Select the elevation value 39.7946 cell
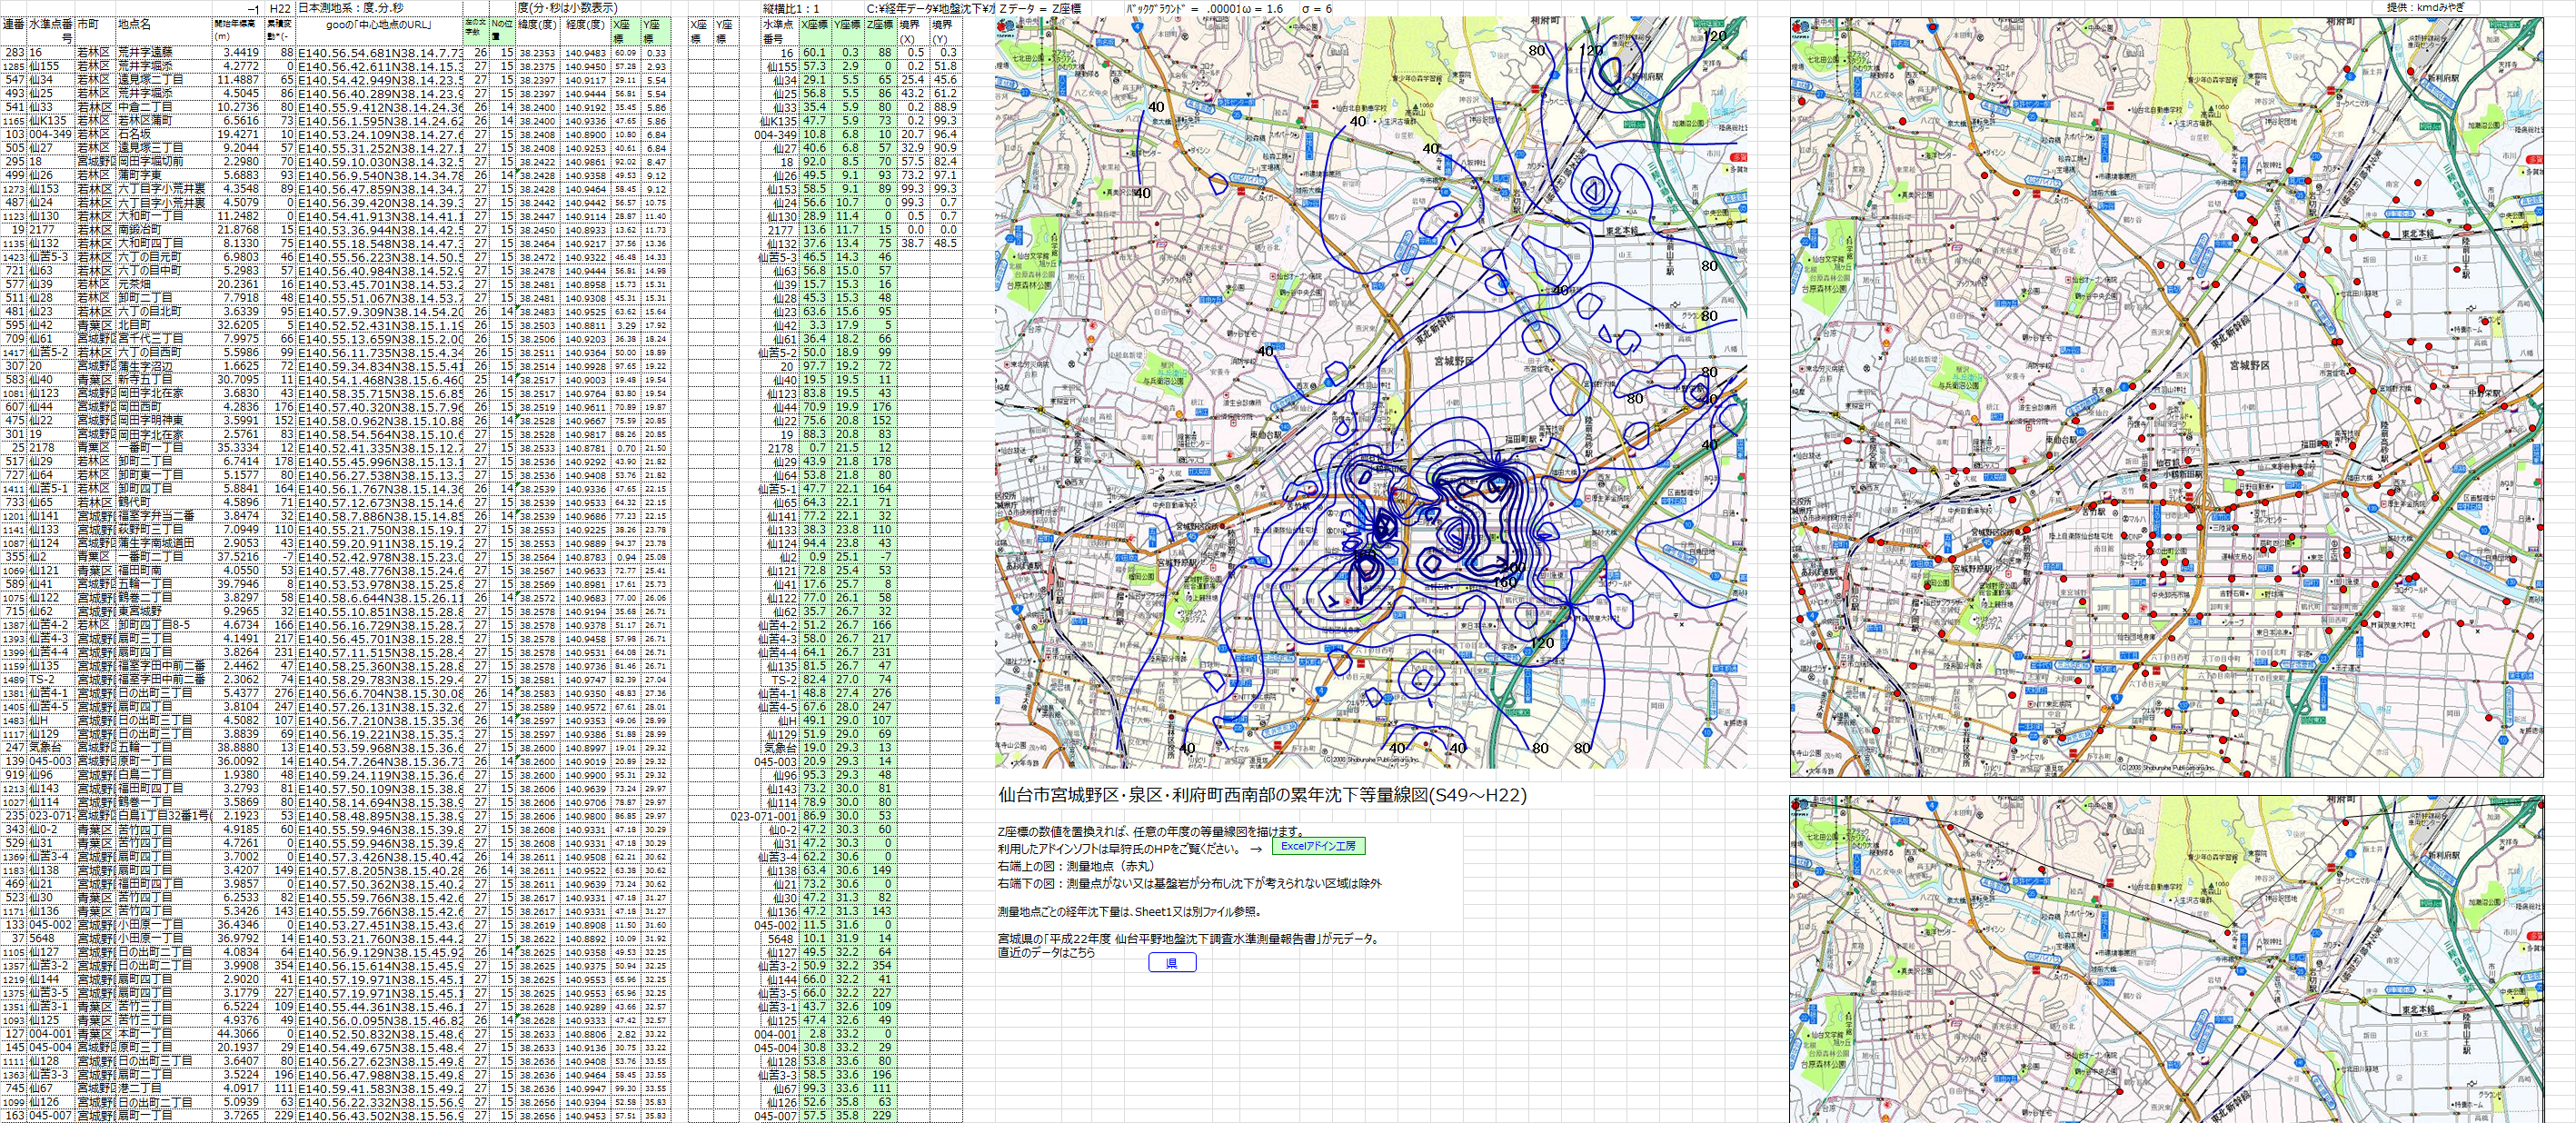The width and height of the screenshot is (2576, 1123). [237, 584]
